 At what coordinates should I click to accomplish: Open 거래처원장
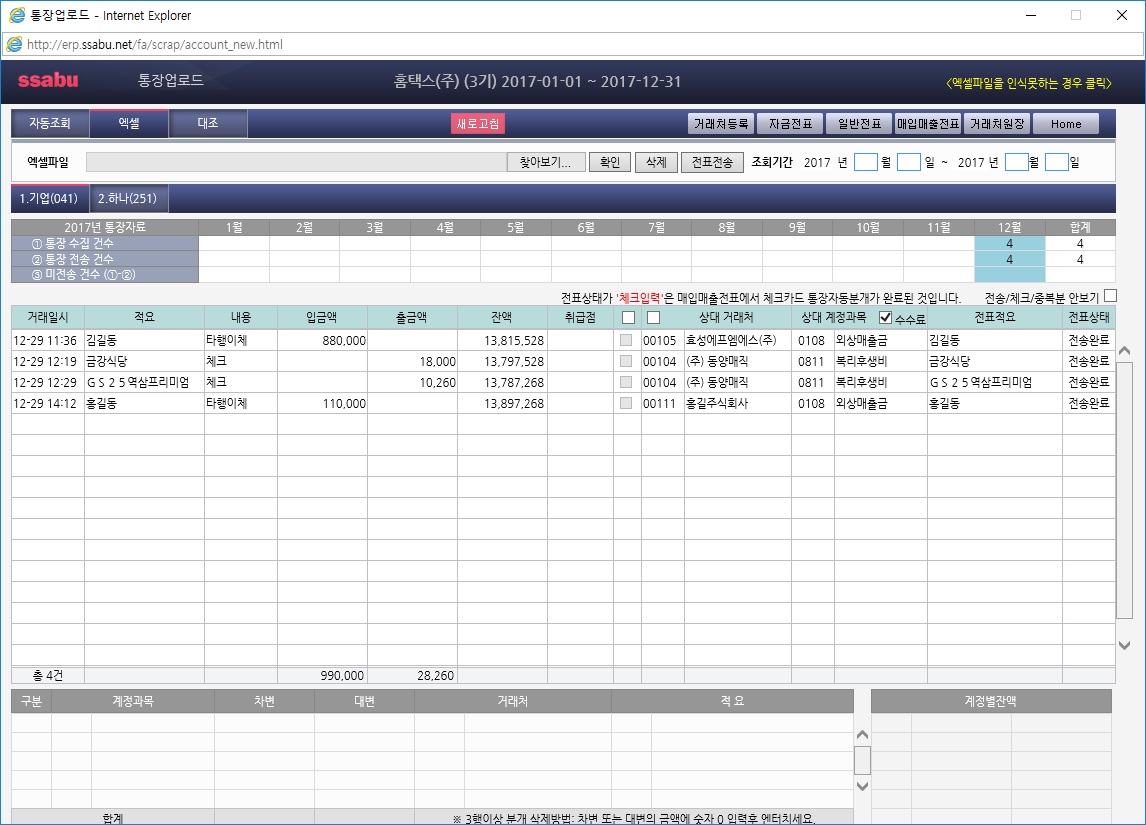(x=997, y=123)
